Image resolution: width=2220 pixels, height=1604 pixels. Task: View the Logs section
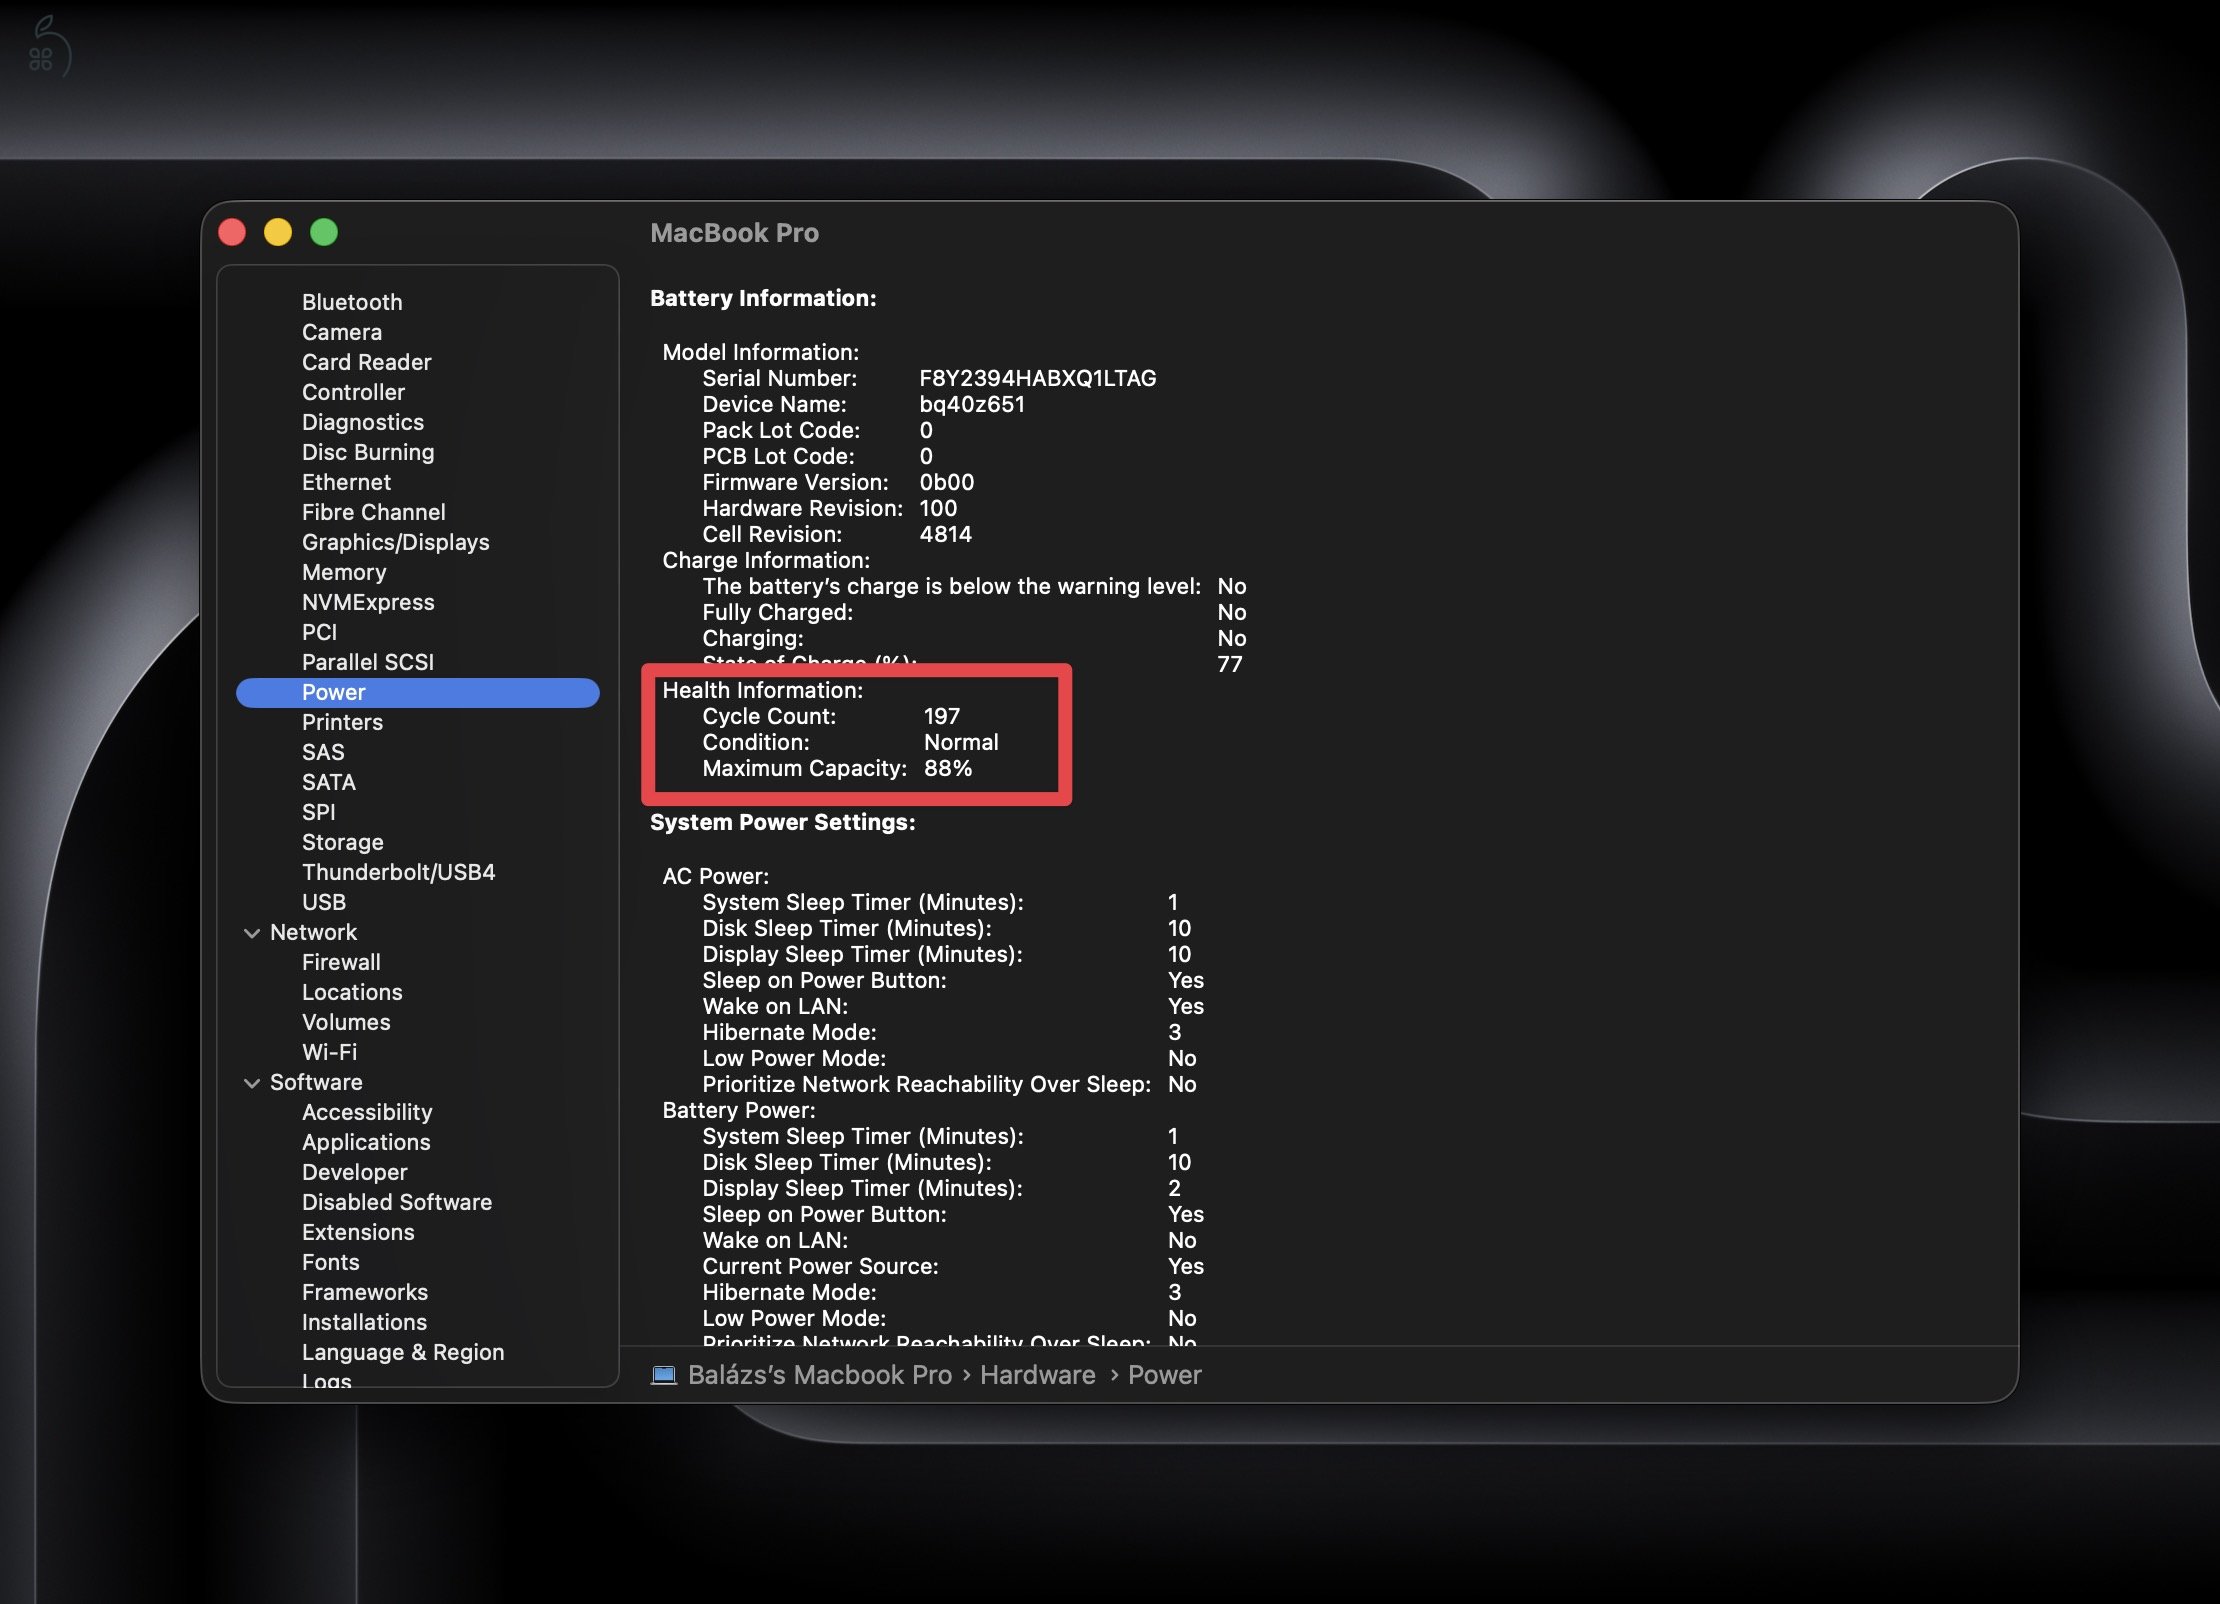pos(326,1381)
